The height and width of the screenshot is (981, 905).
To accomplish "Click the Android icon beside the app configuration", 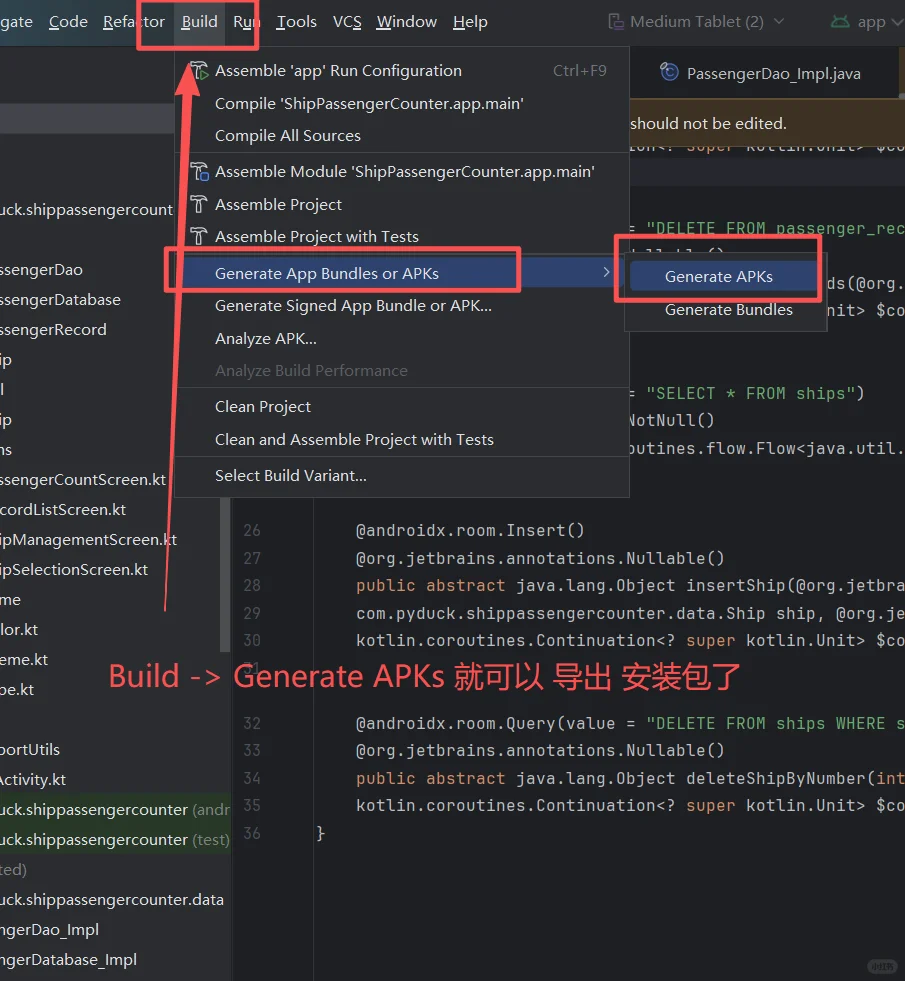I will pos(841,20).
